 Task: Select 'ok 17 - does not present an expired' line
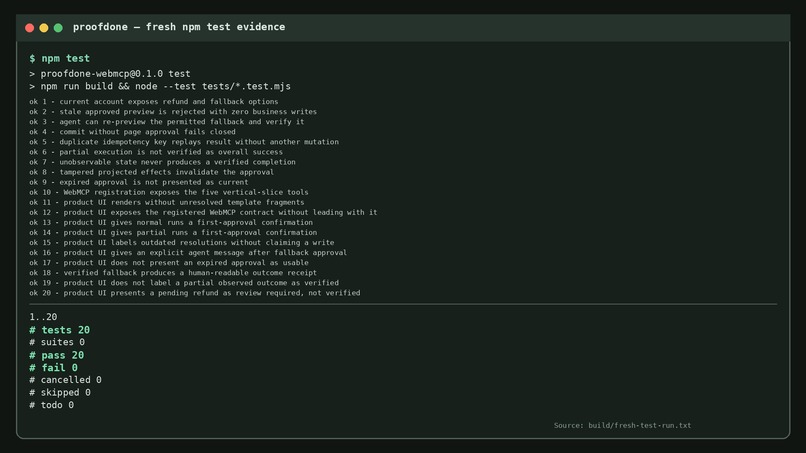point(169,263)
